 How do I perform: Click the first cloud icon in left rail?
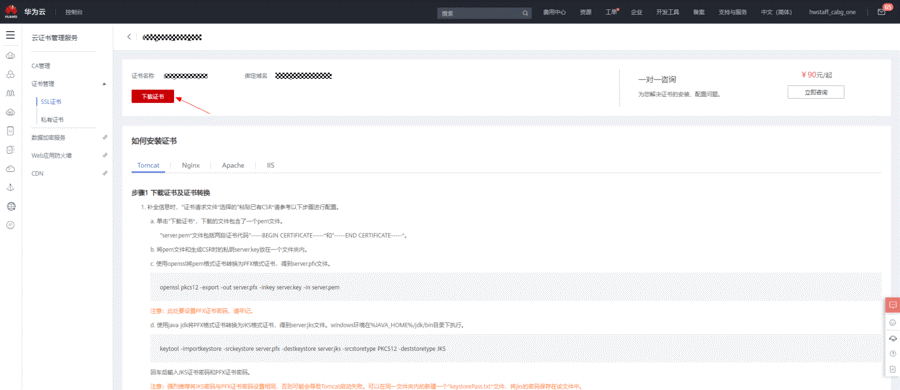(10, 56)
